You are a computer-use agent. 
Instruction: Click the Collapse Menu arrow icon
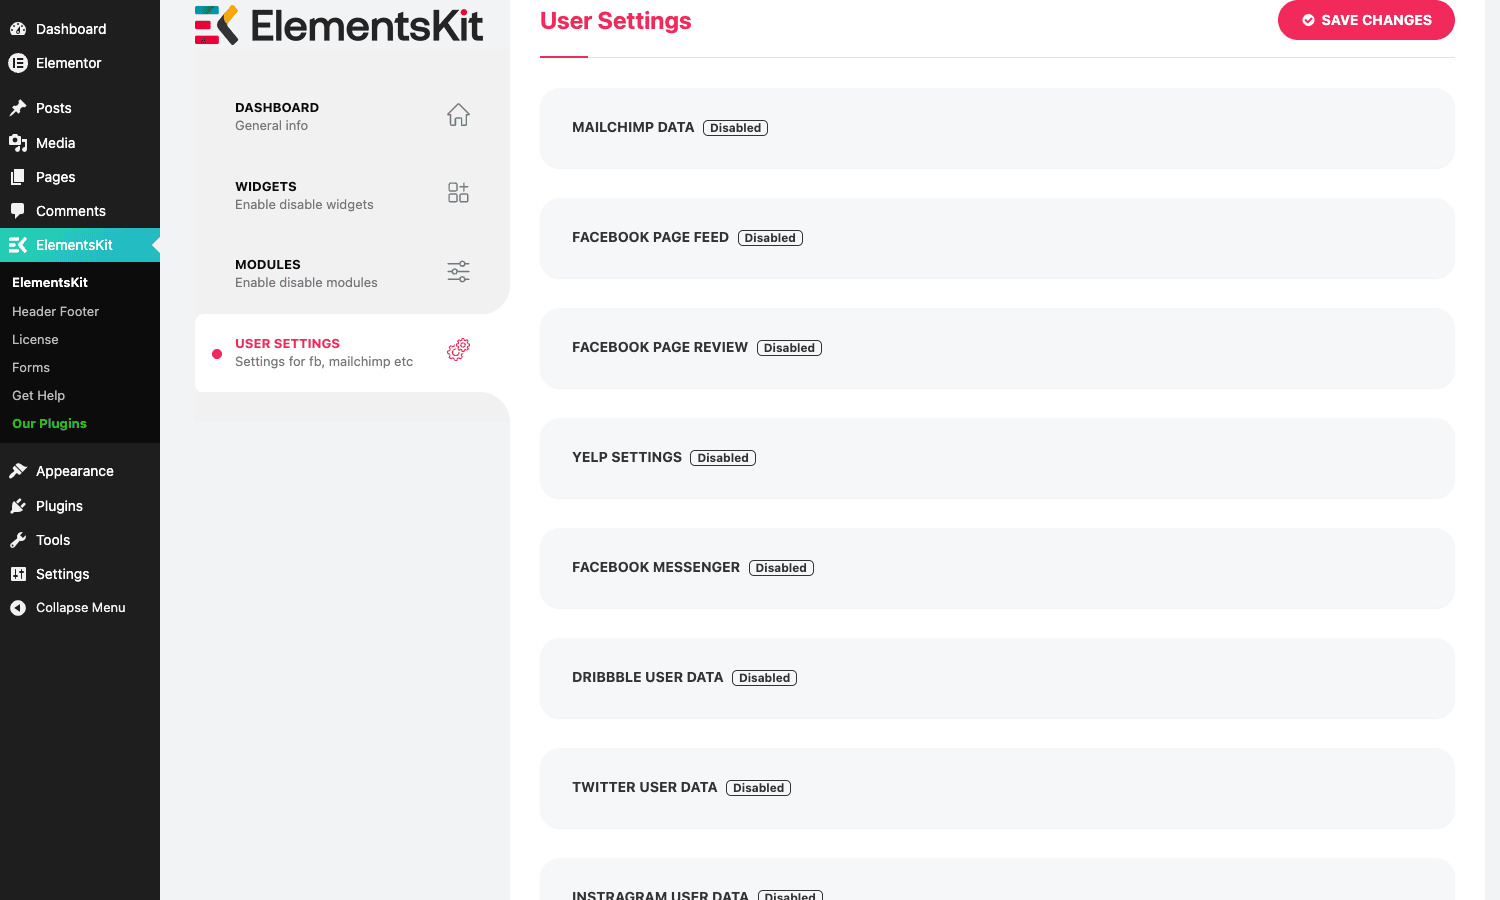[18, 608]
